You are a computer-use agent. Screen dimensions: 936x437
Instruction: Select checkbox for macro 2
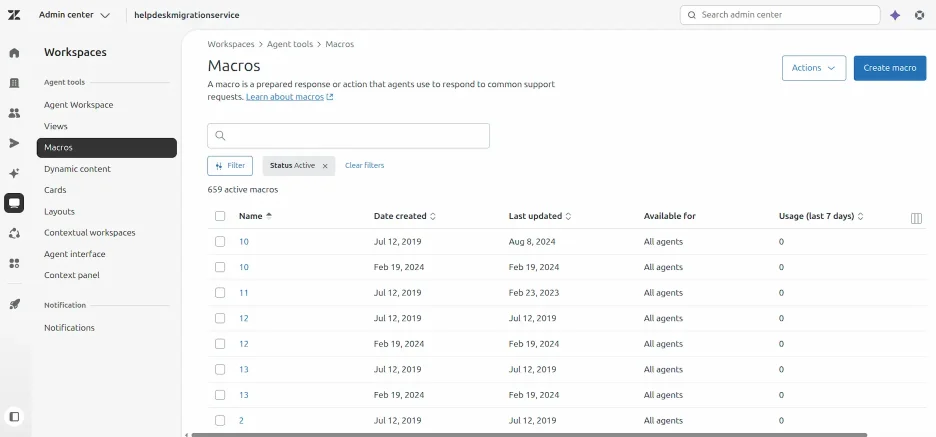tap(220, 420)
